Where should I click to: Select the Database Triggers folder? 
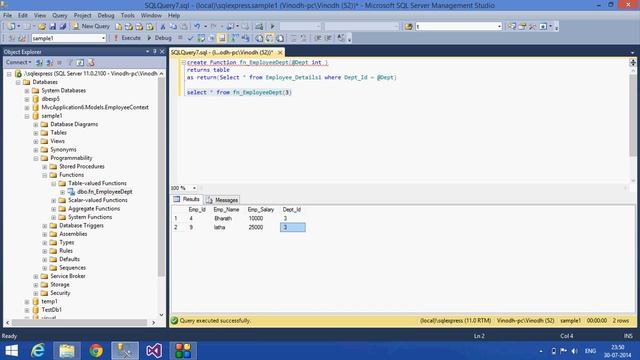coord(81,226)
